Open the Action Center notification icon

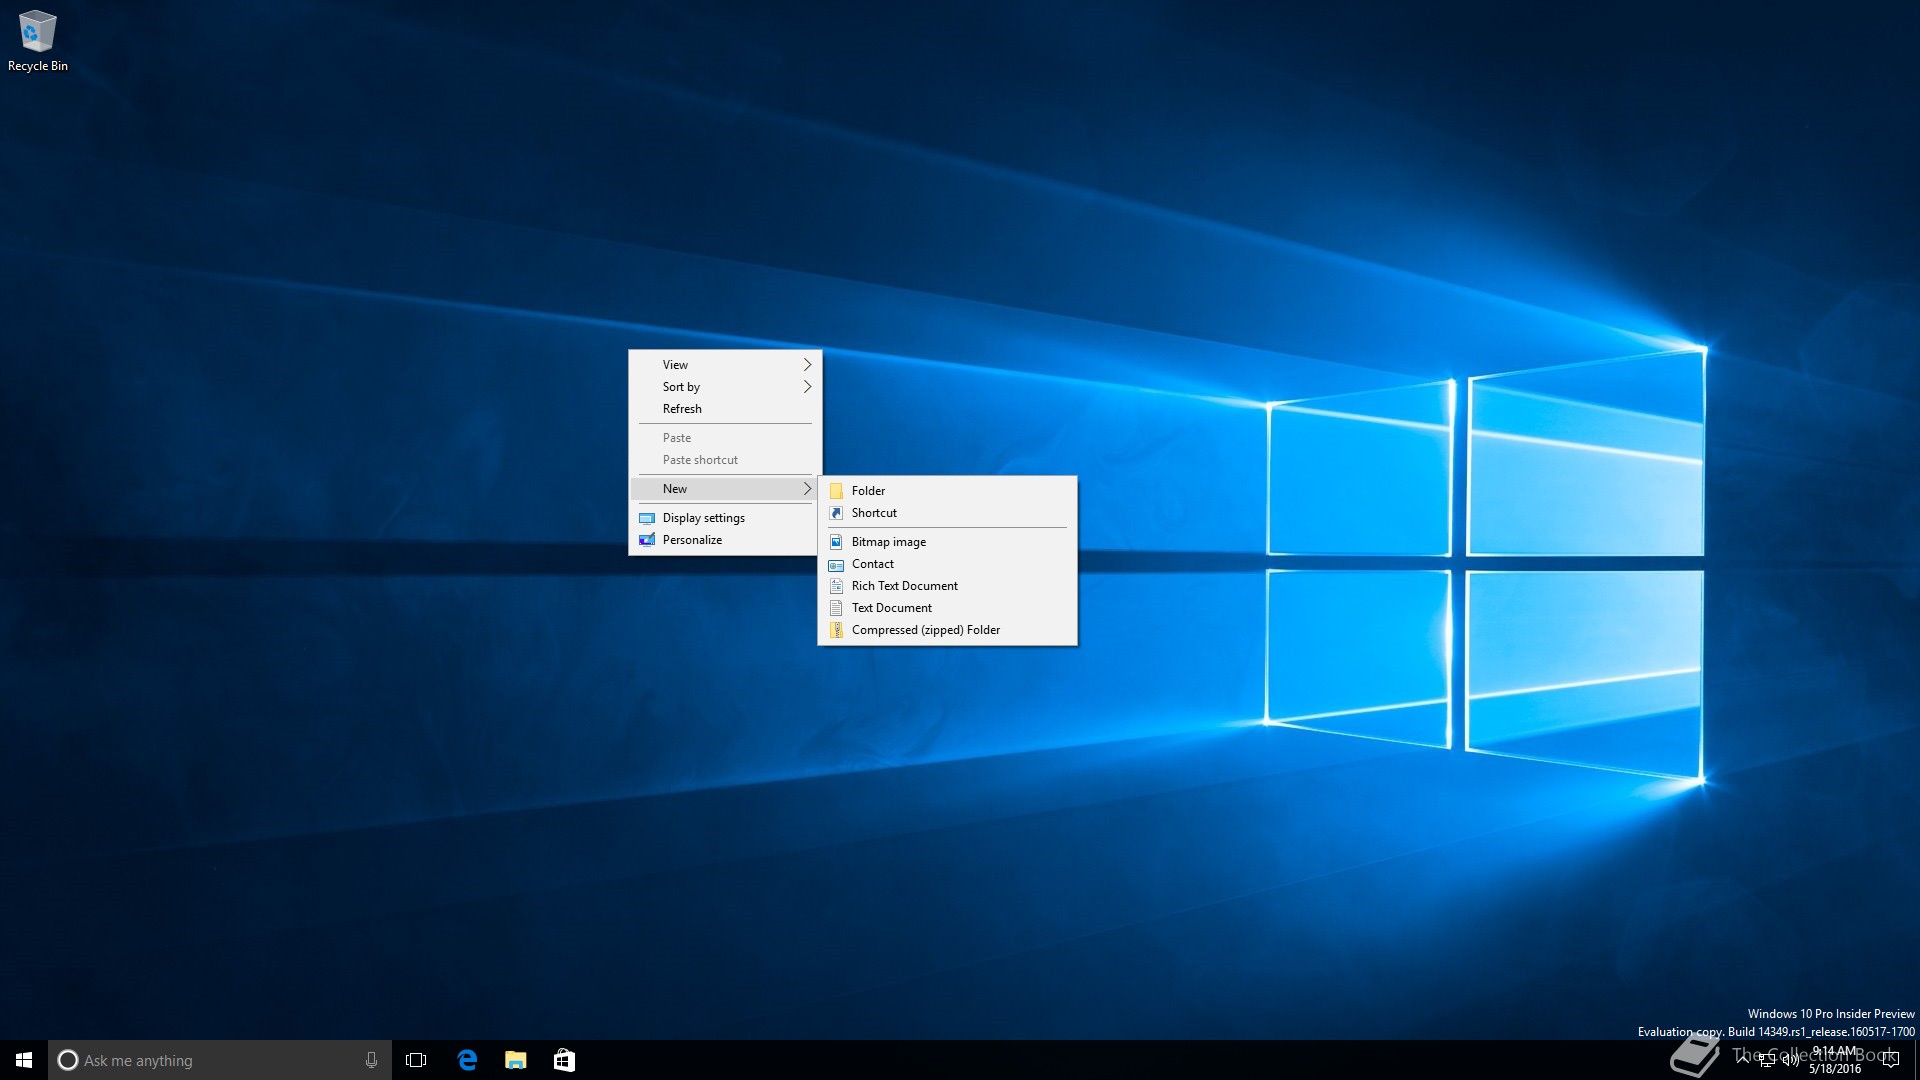[x=1890, y=1060]
